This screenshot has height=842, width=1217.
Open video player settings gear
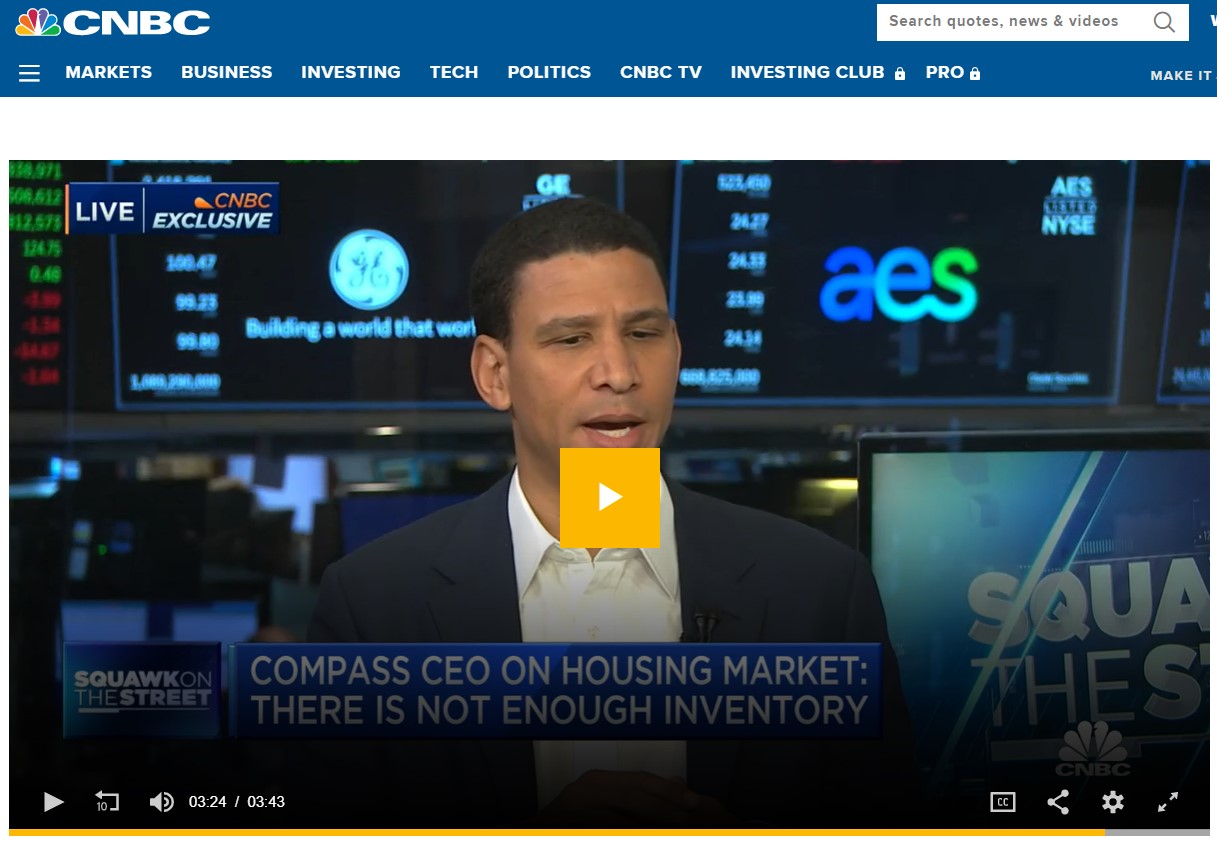(x=1113, y=802)
